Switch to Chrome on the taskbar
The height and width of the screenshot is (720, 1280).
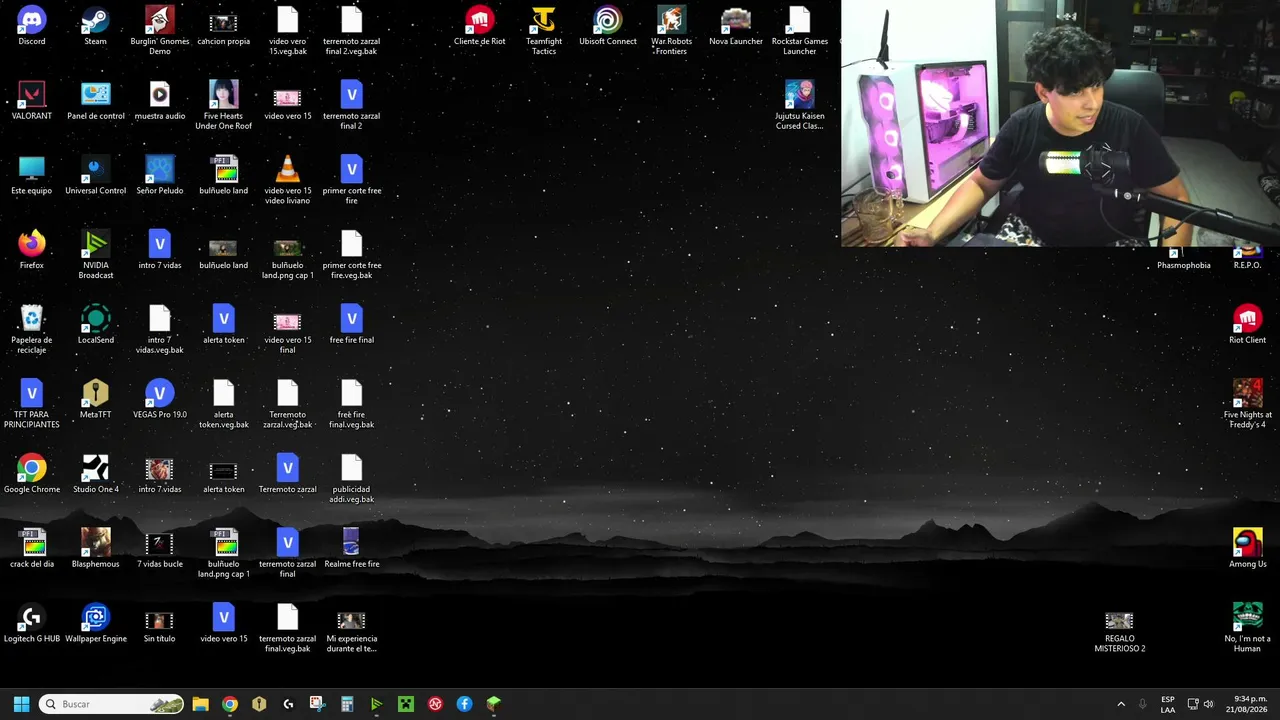230,704
